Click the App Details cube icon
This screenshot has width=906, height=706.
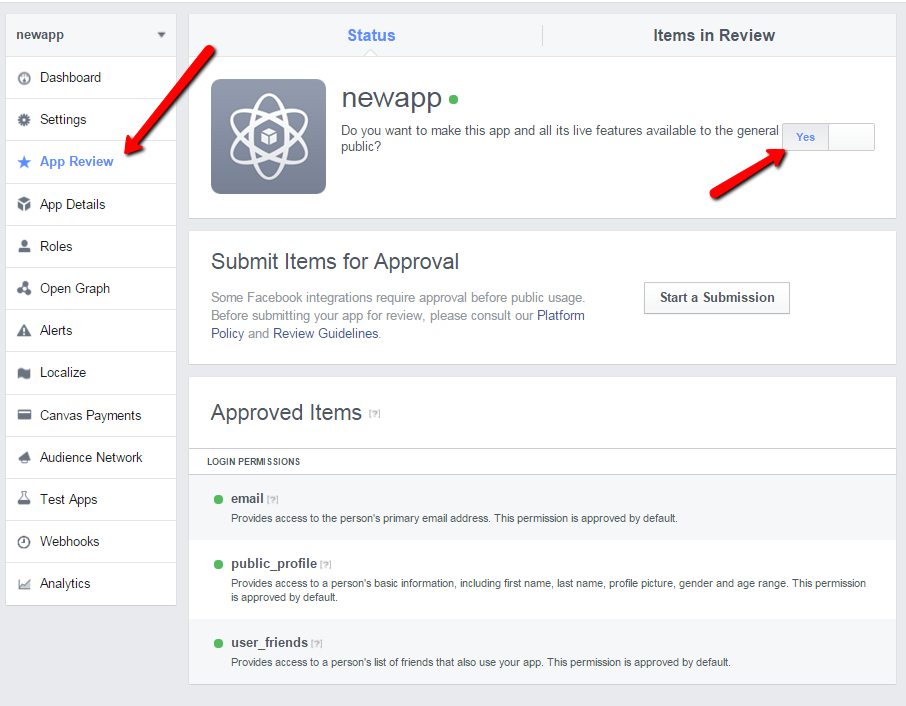pos(24,204)
